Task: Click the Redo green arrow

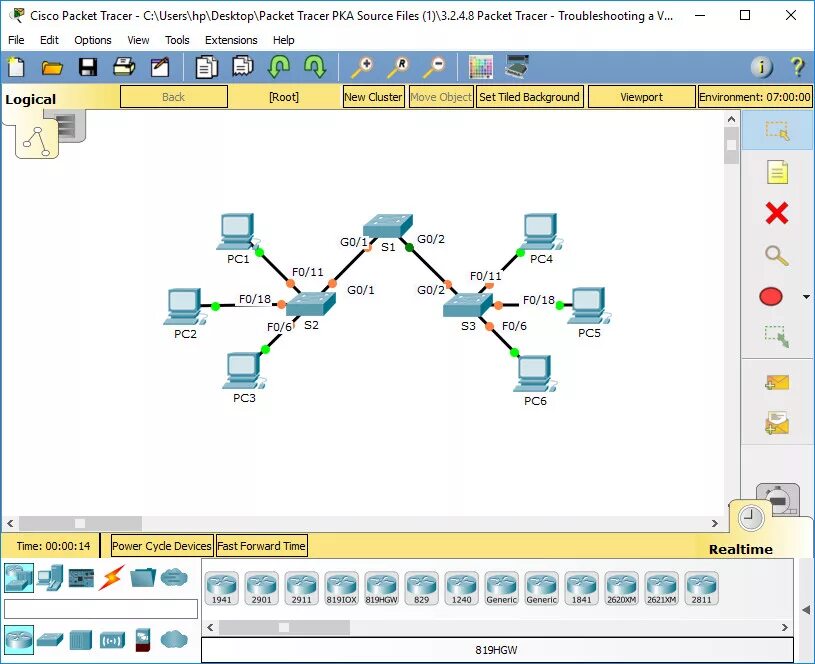Action: coord(315,68)
